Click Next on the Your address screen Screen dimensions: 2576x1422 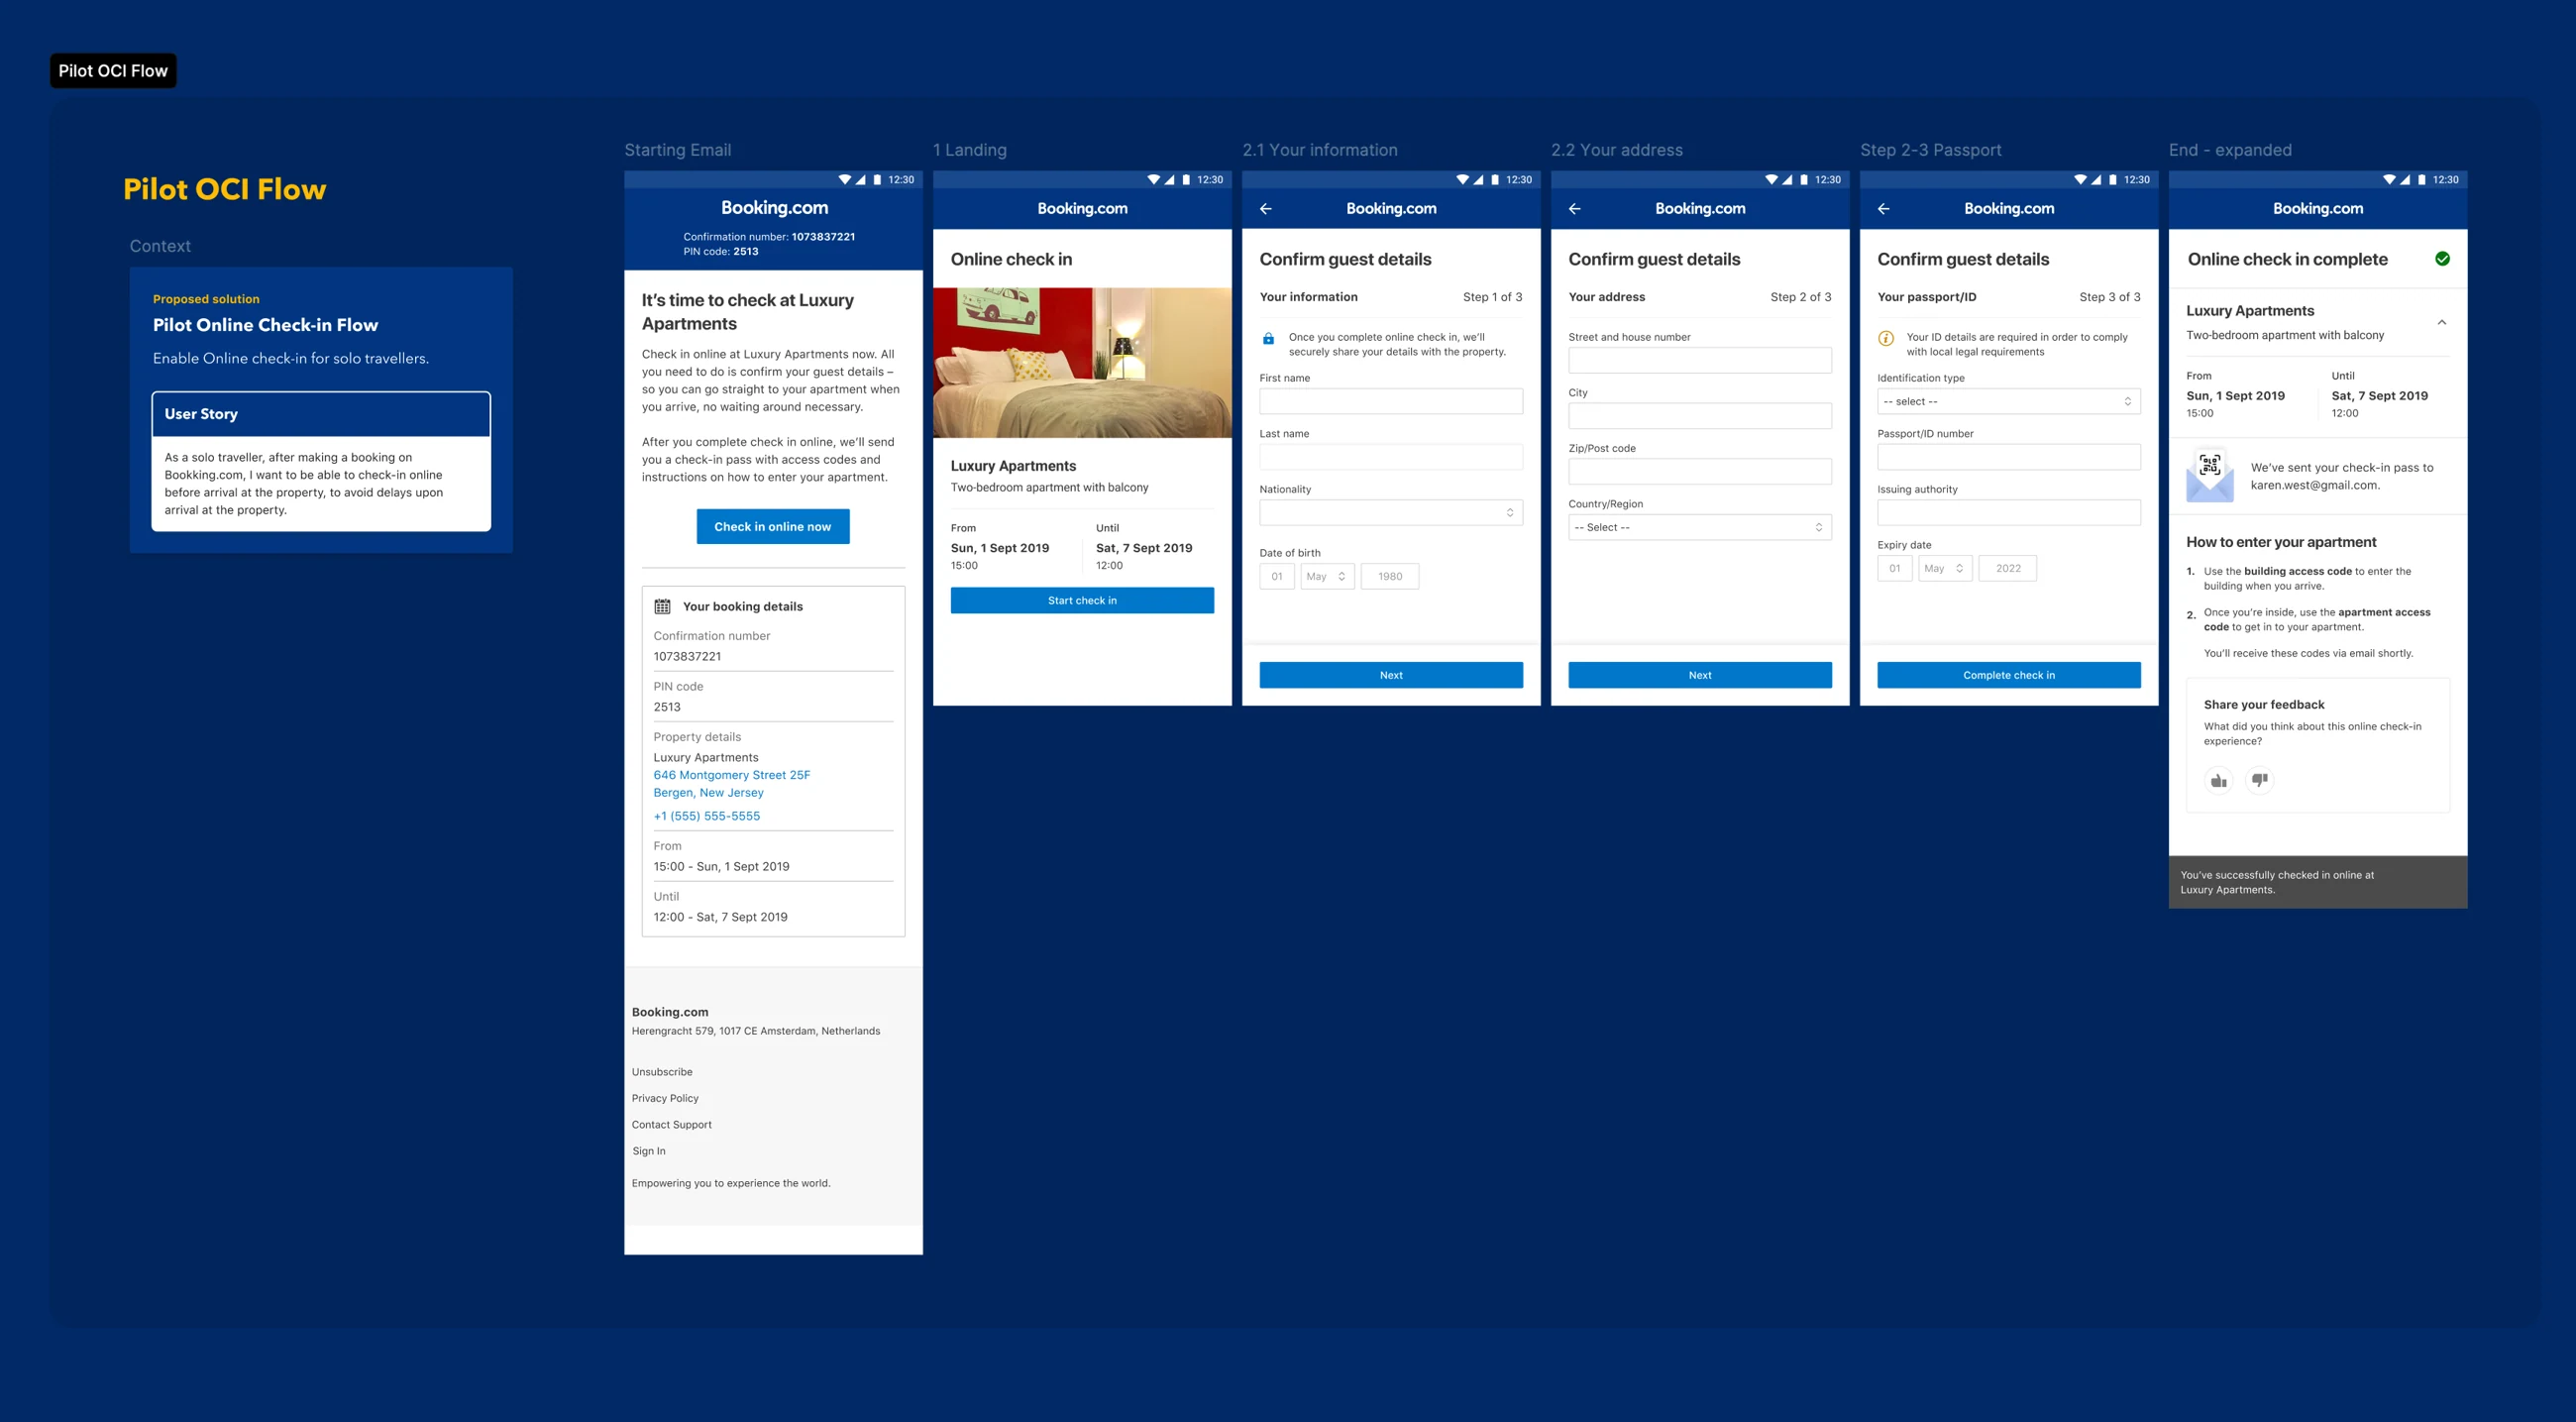pos(1699,675)
